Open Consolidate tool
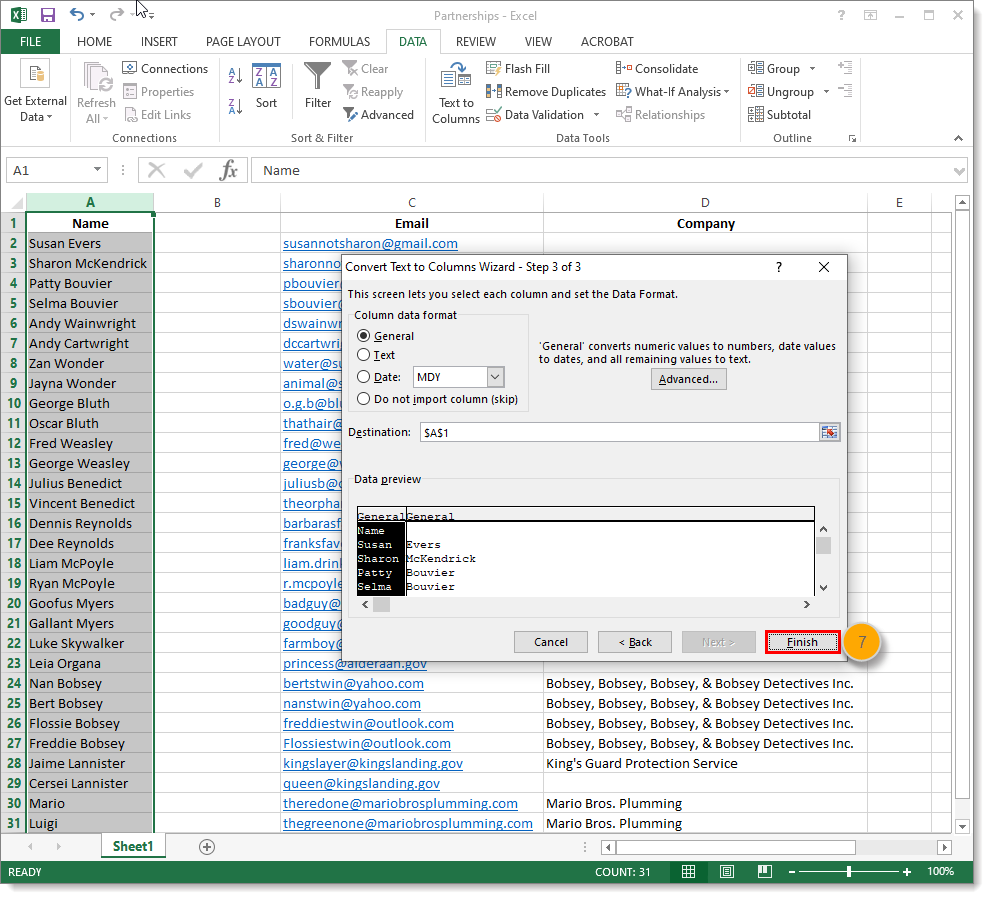 (x=657, y=69)
